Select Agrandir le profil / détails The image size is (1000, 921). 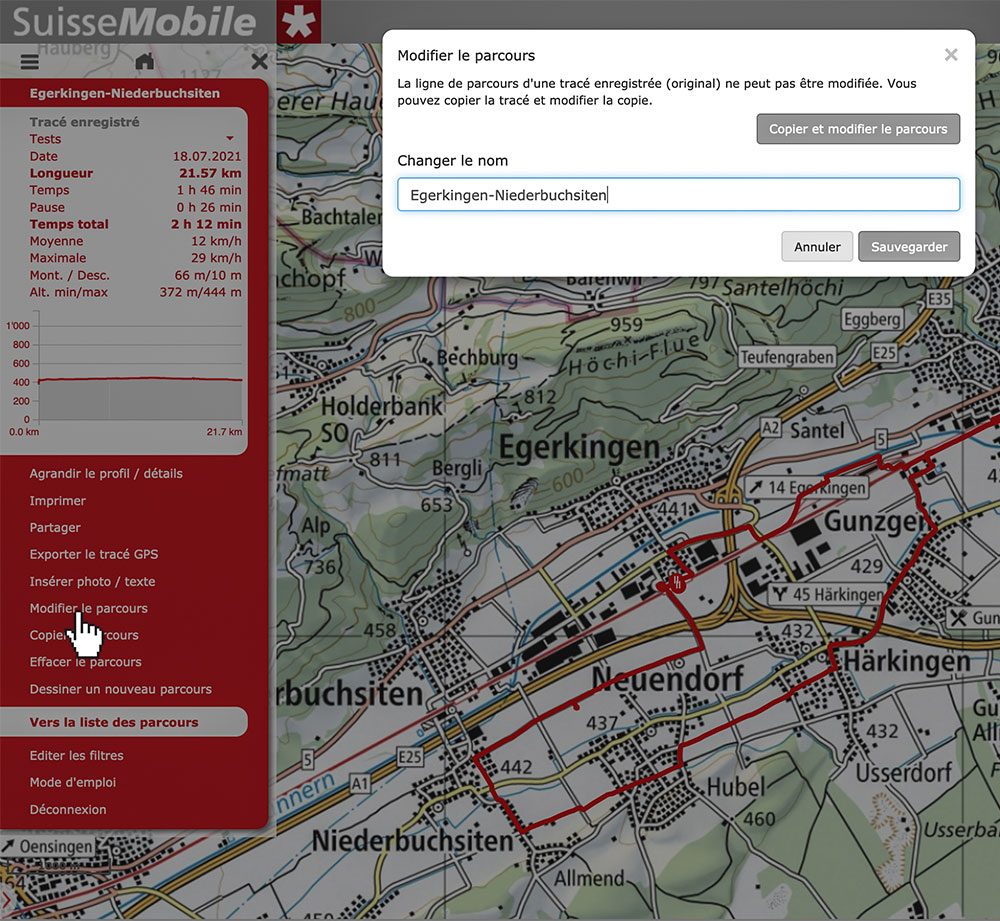(106, 473)
